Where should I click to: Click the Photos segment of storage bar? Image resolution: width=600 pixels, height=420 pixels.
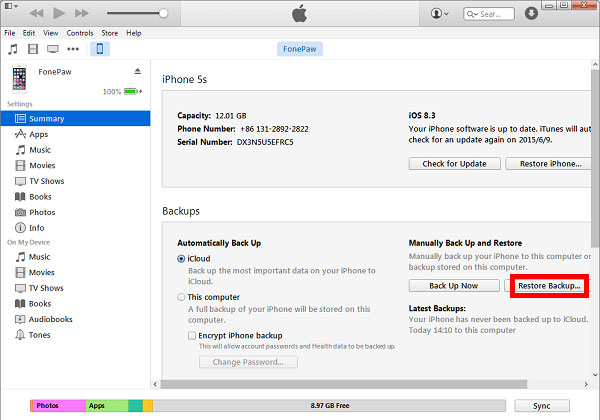click(x=58, y=405)
